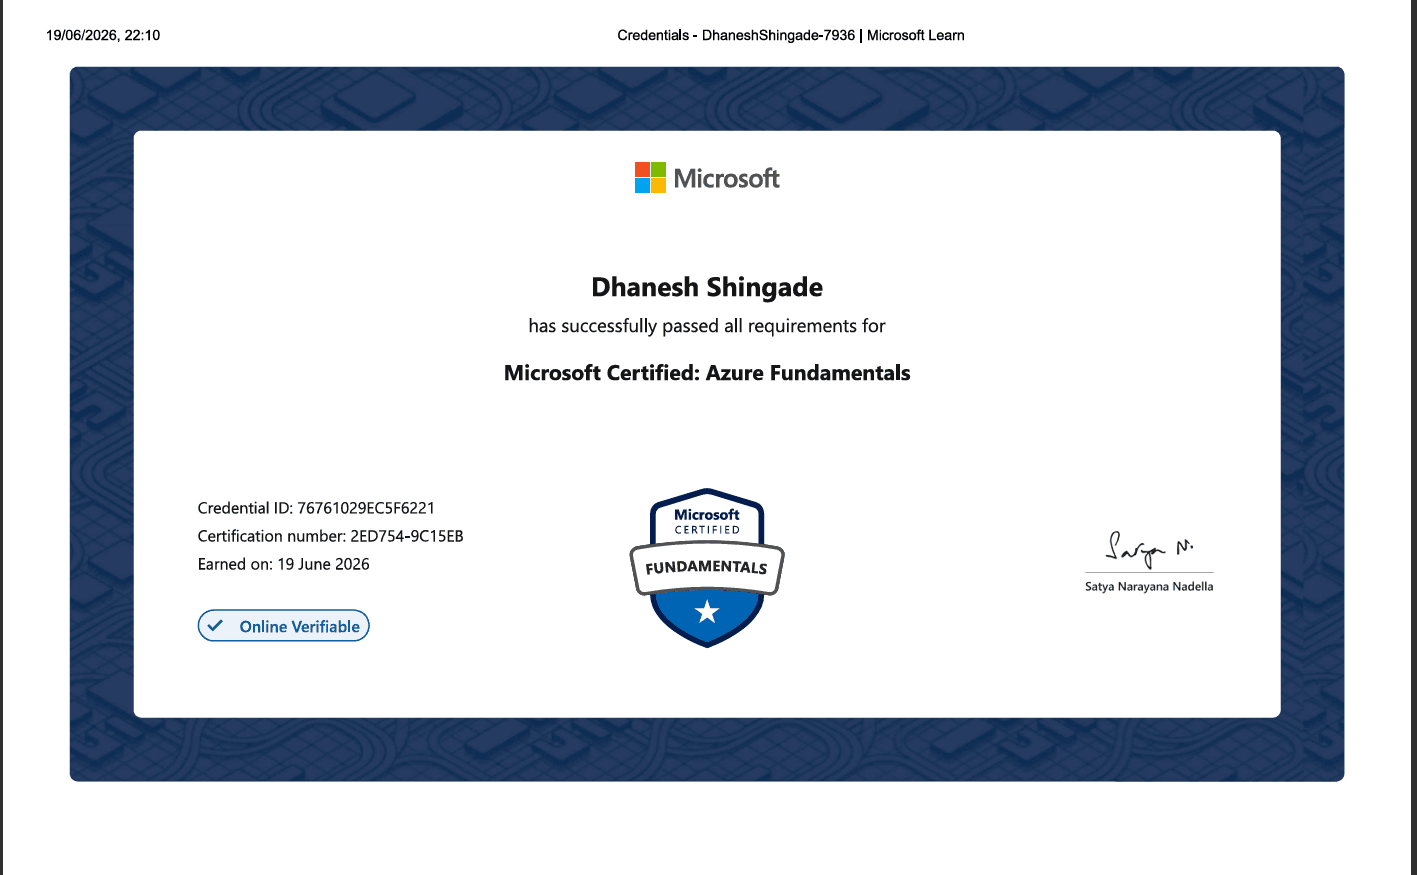Click the page header date 19/06/2026, 22:10

(x=103, y=35)
